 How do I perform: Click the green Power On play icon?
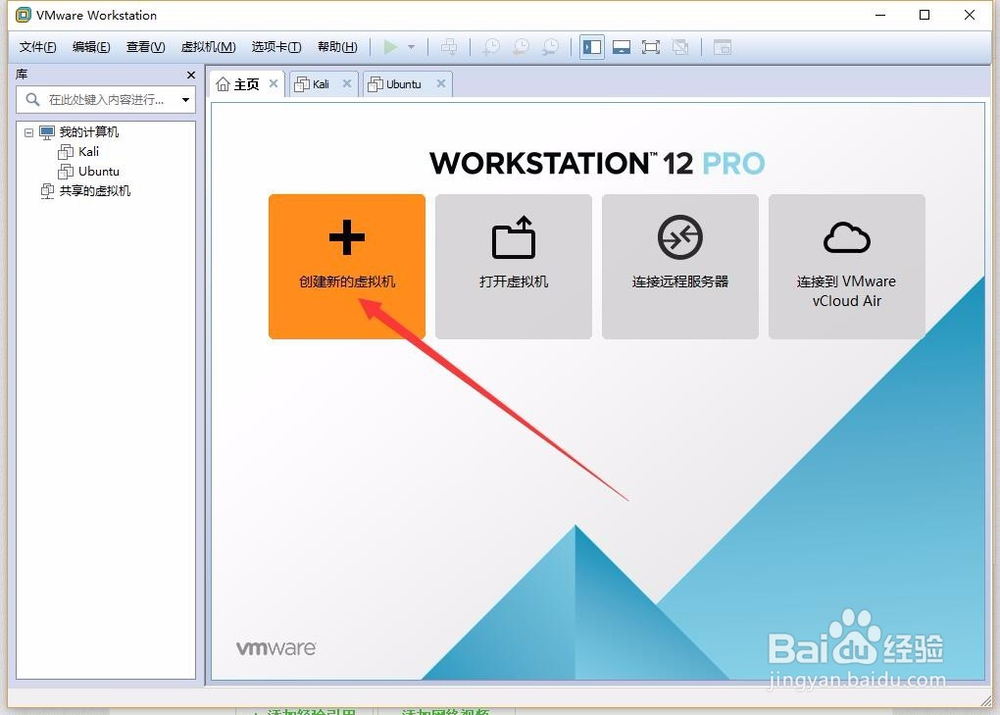coord(390,47)
